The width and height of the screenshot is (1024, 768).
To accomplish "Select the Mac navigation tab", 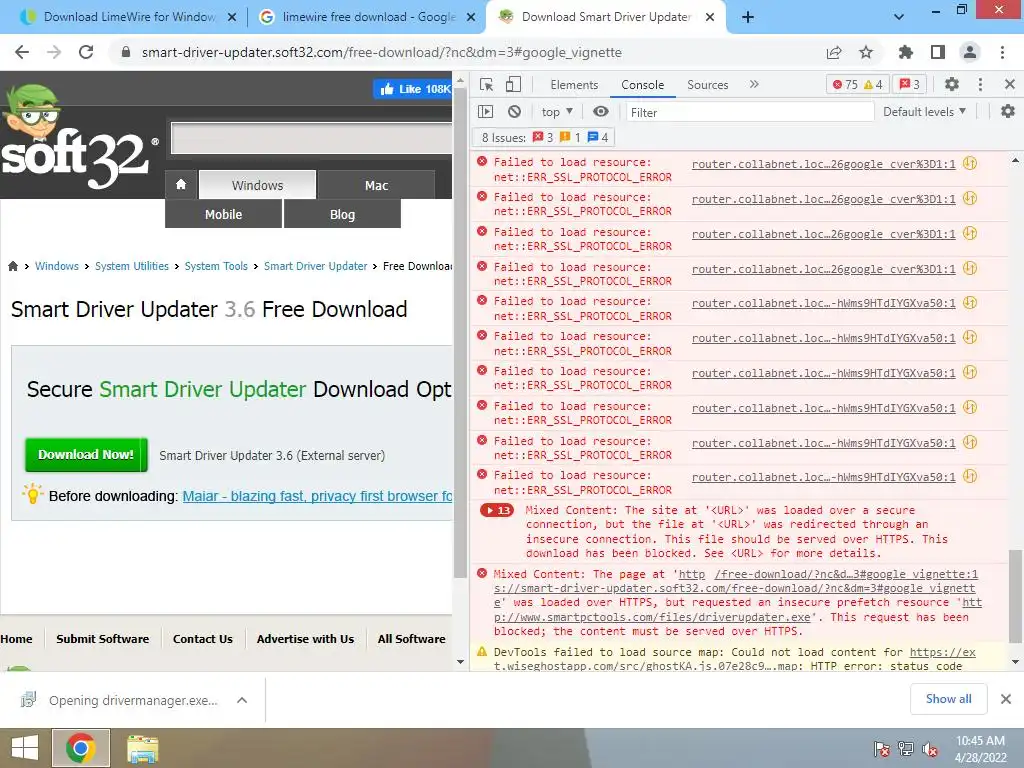I will pos(376,185).
